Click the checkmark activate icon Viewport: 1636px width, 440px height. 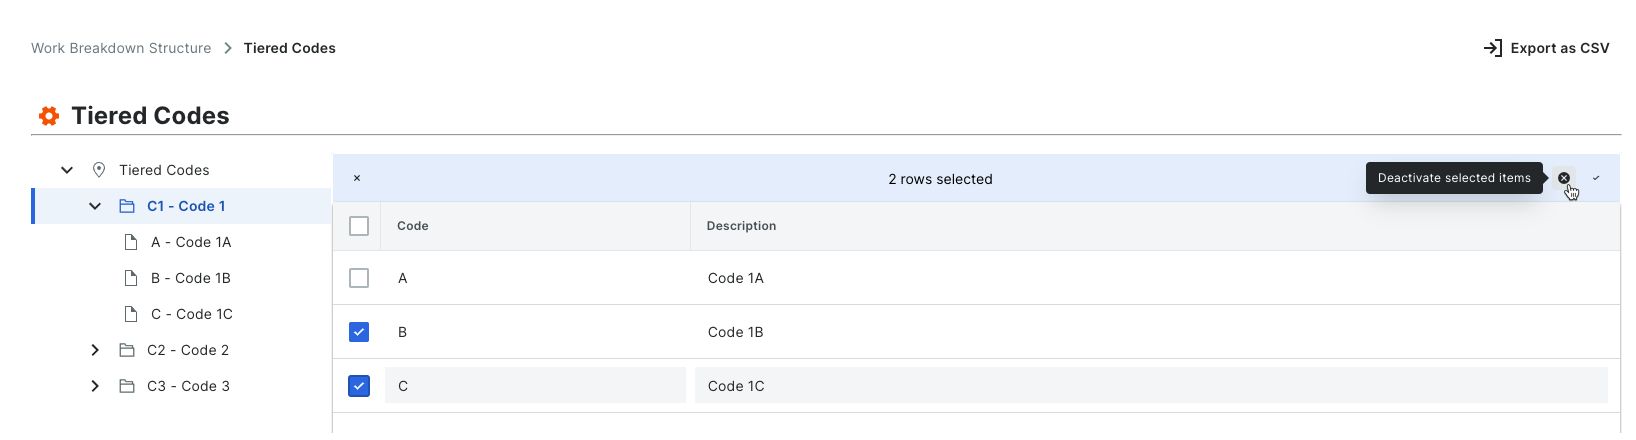point(1596,178)
